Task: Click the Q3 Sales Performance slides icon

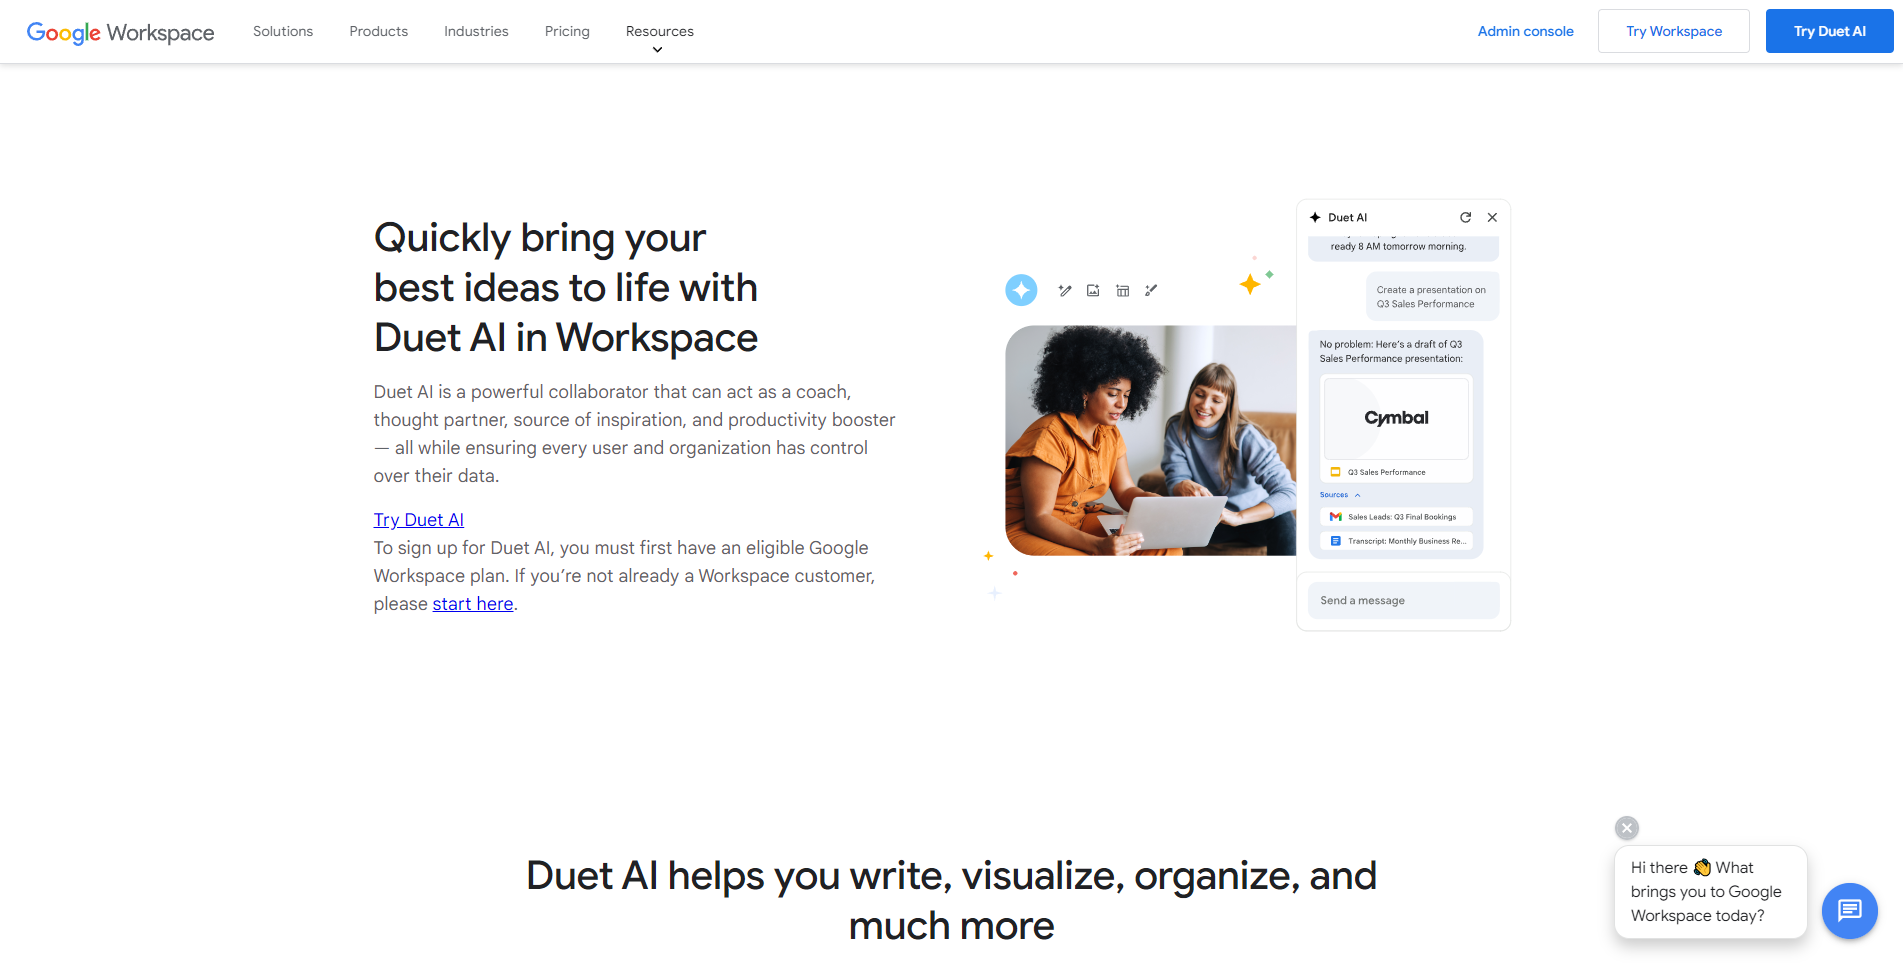Action: click(1335, 472)
